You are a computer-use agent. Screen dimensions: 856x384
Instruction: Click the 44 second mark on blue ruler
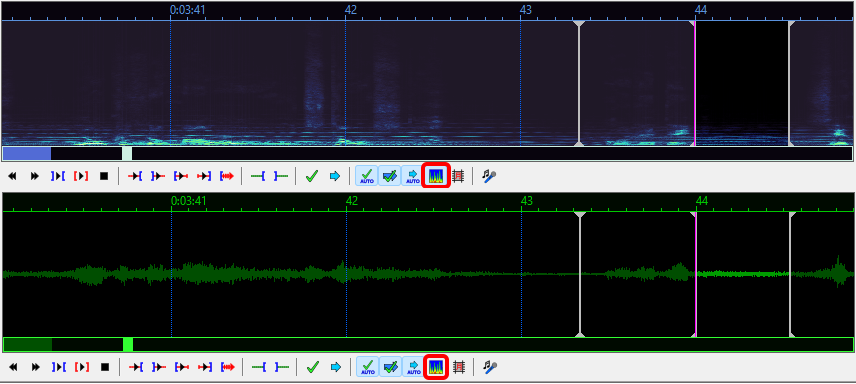click(701, 9)
